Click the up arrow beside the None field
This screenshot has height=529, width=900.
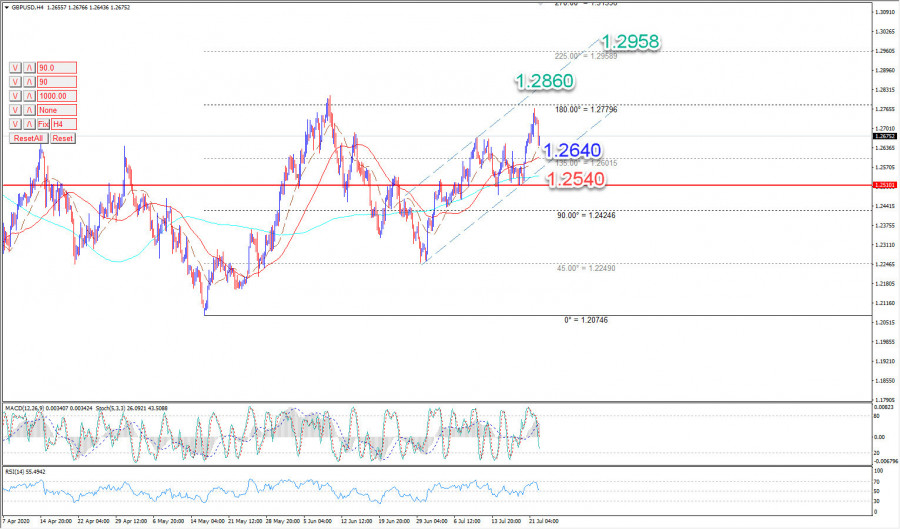[x=30, y=109]
